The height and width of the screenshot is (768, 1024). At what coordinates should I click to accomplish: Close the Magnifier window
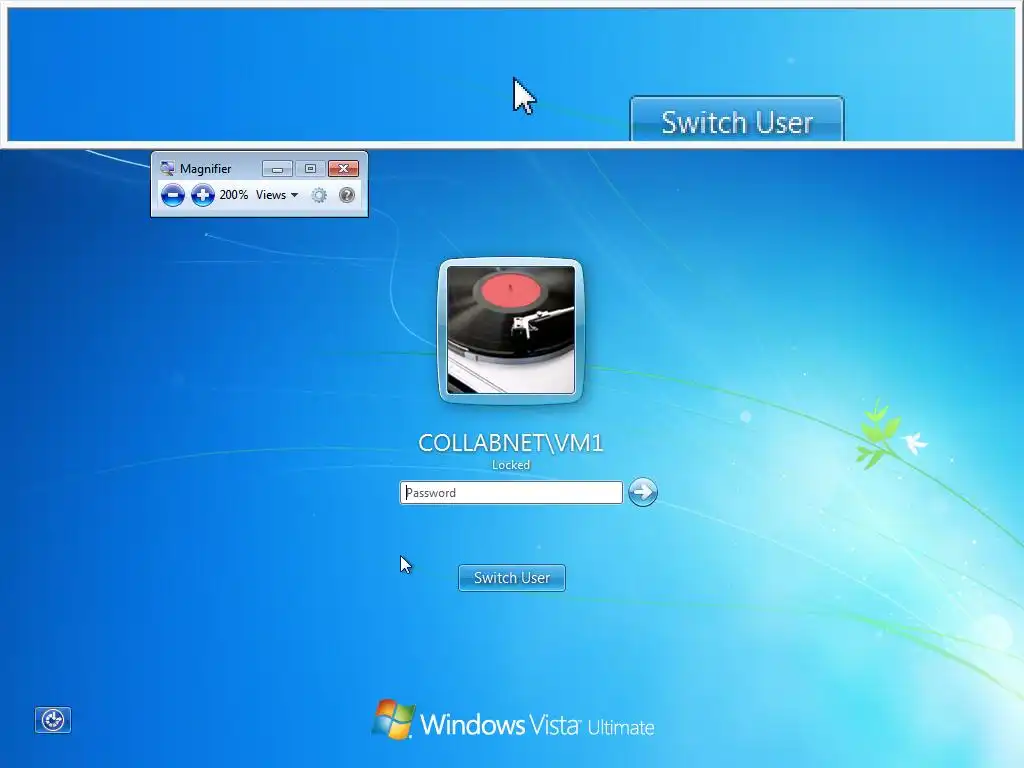344,169
